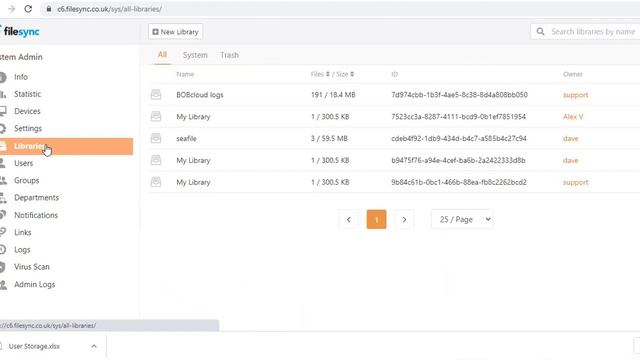The width and height of the screenshot is (640, 360).
Task: Open User Storage.xlsx in downloads bar
Action: pos(34,346)
